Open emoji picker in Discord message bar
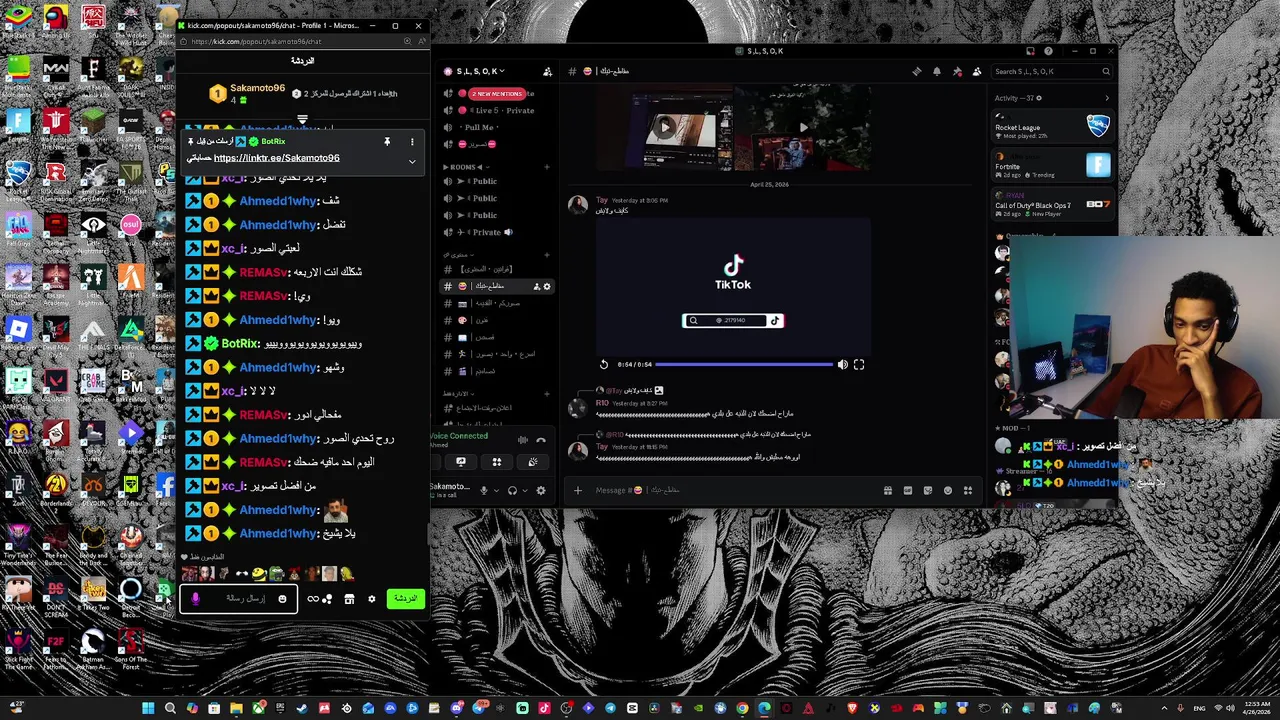The image size is (1280, 720). coord(948,490)
